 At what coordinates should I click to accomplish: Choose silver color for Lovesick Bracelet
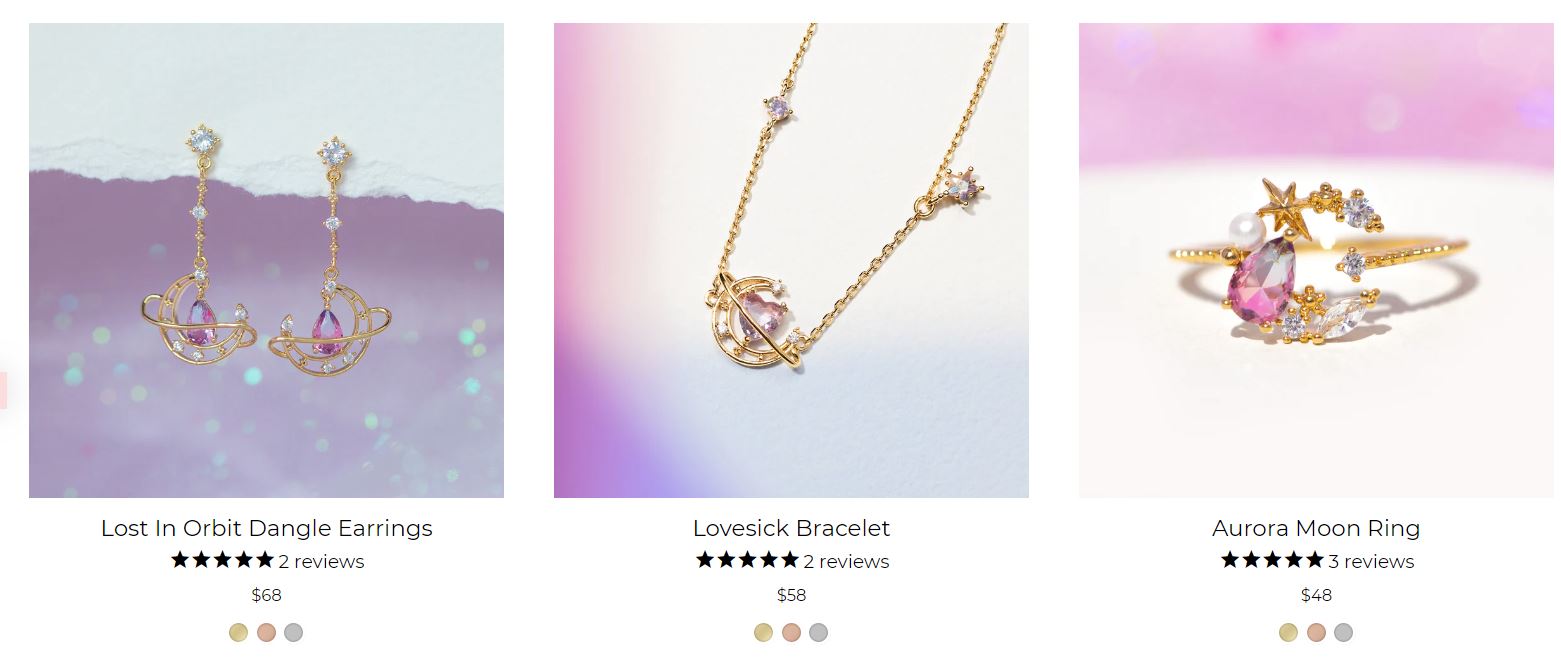[818, 632]
